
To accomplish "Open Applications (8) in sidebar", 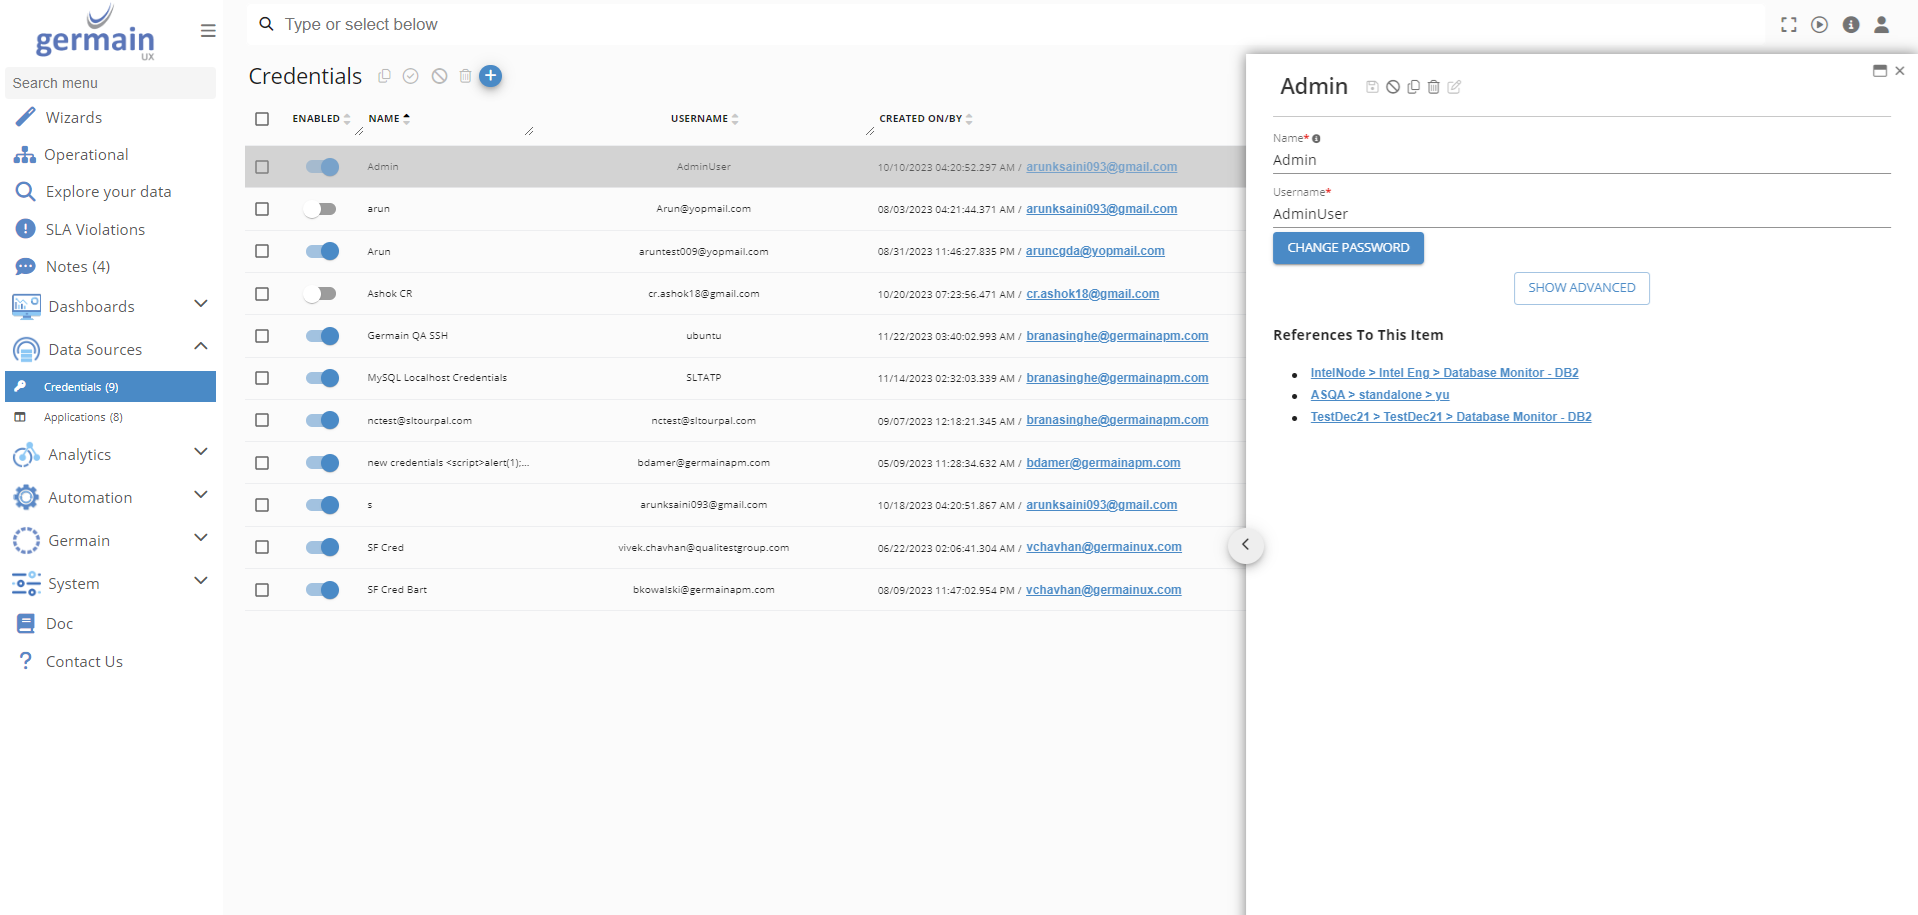I will click(x=83, y=417).
